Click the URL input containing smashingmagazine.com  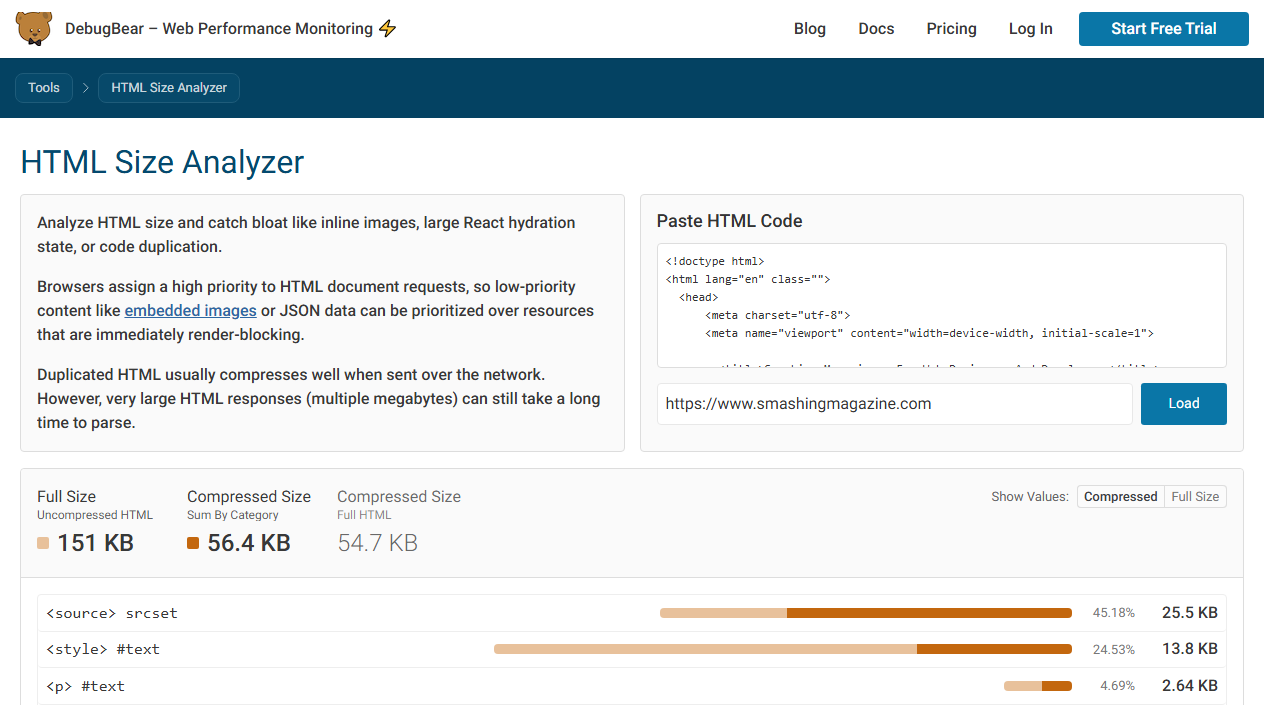coord(894,403)
